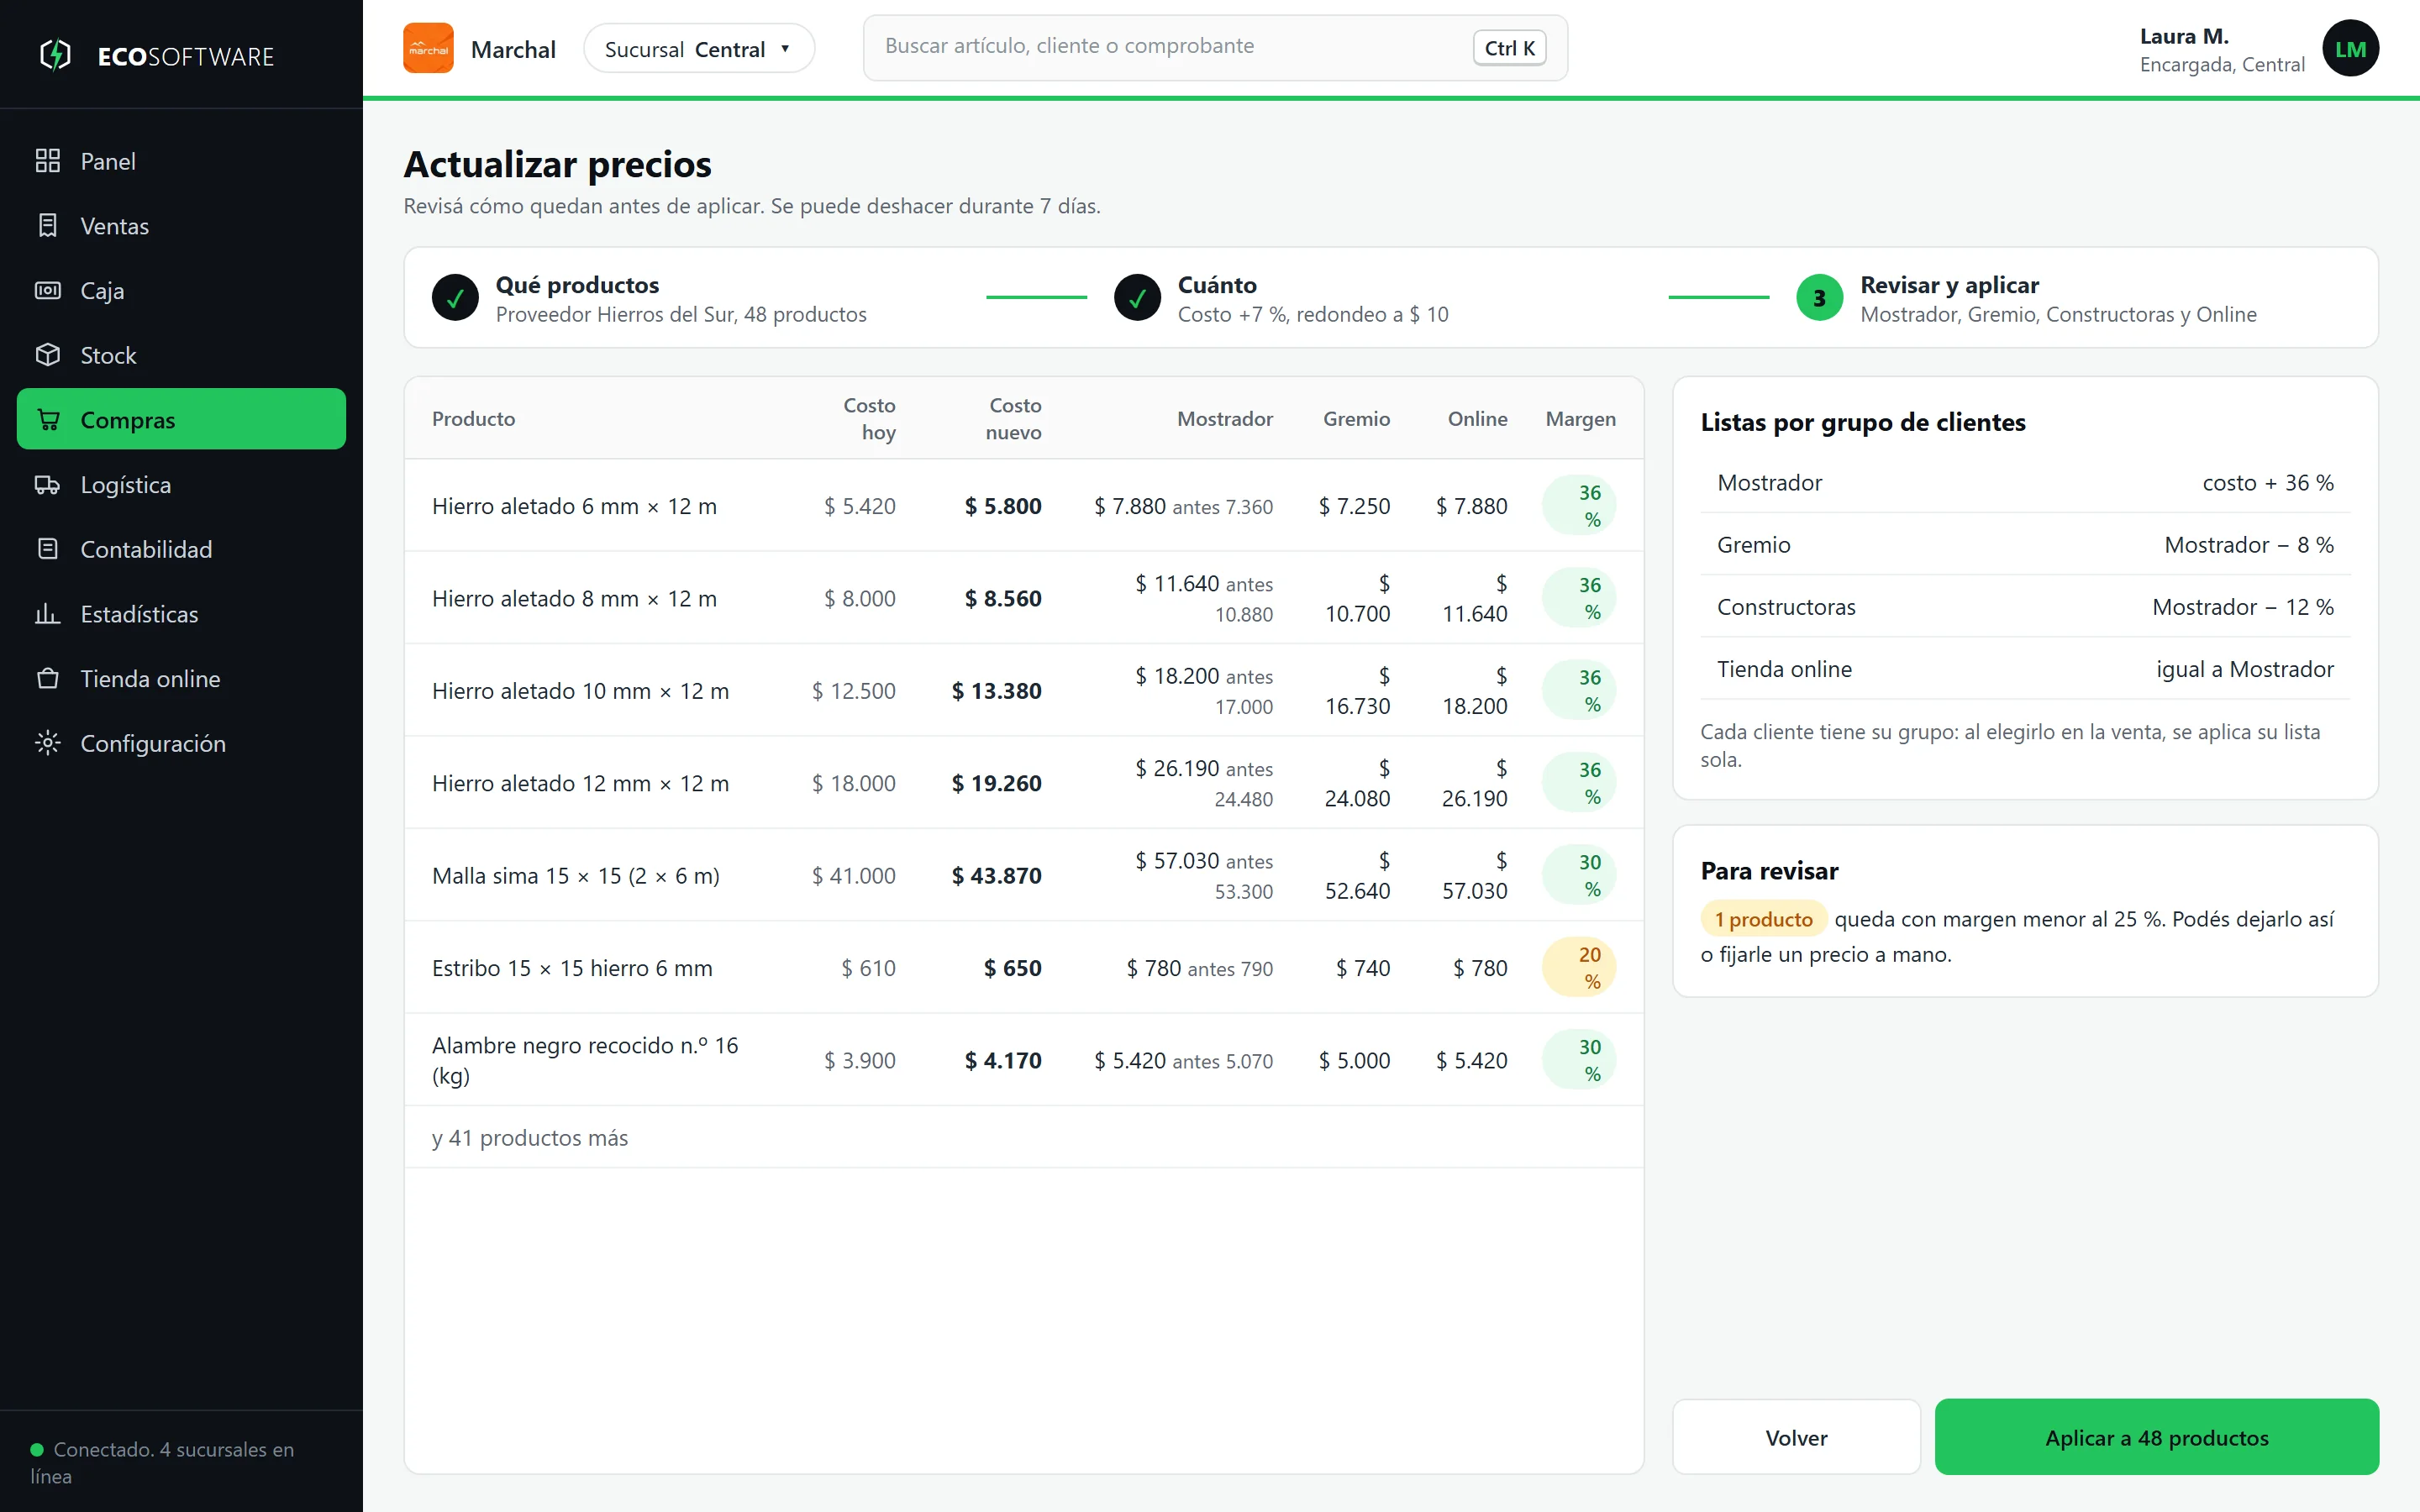Select the Hierro aletado 8 mm × 12 m row name
The width and height of the screenshot is (2420, 1512).
[x=574, y=598]
